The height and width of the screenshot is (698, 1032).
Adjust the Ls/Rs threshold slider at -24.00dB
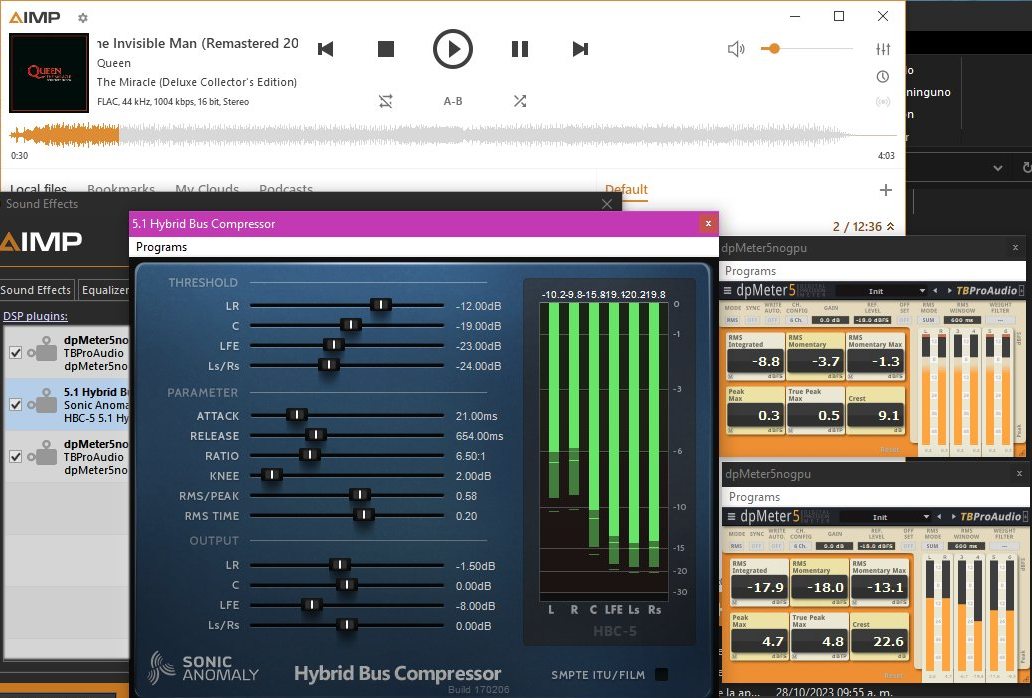click(328, 364)
